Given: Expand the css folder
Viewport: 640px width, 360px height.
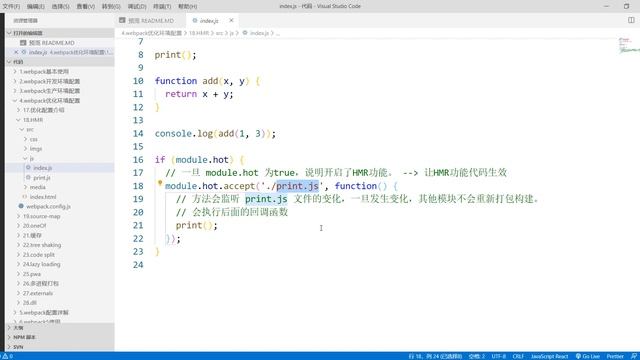Looking at the screenshot, I should (60, 139).
